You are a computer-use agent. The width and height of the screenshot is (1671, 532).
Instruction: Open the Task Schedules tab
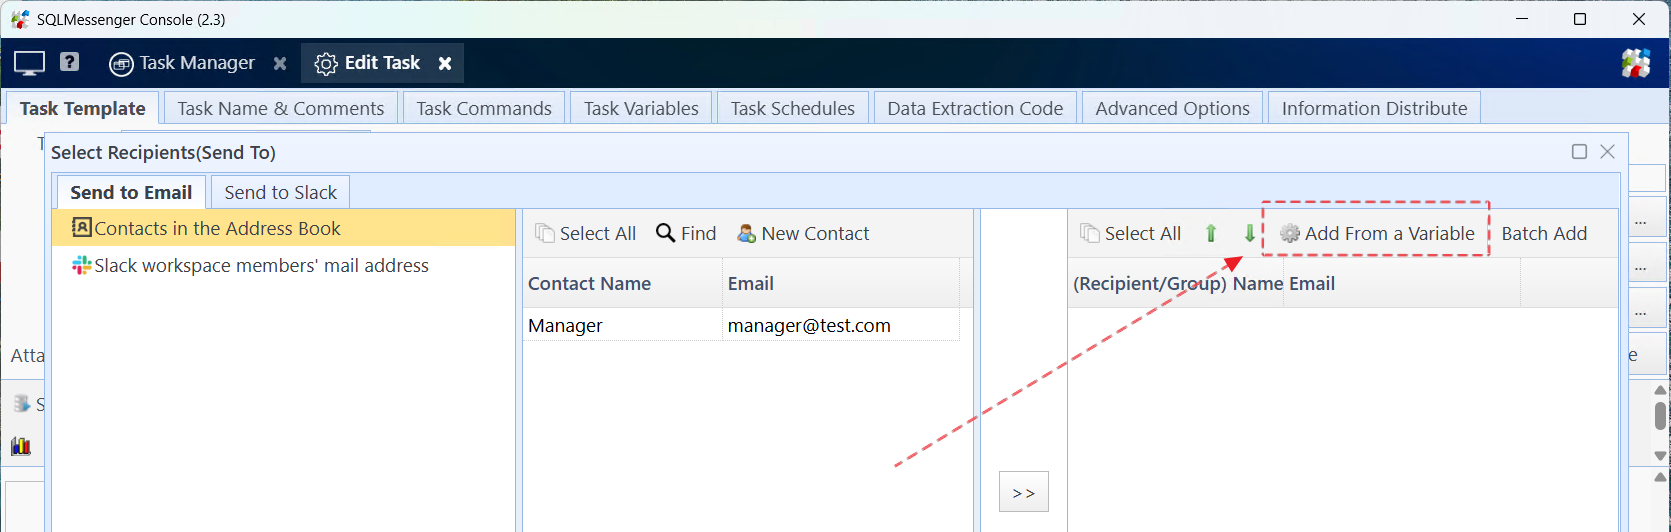pos(793,108)
